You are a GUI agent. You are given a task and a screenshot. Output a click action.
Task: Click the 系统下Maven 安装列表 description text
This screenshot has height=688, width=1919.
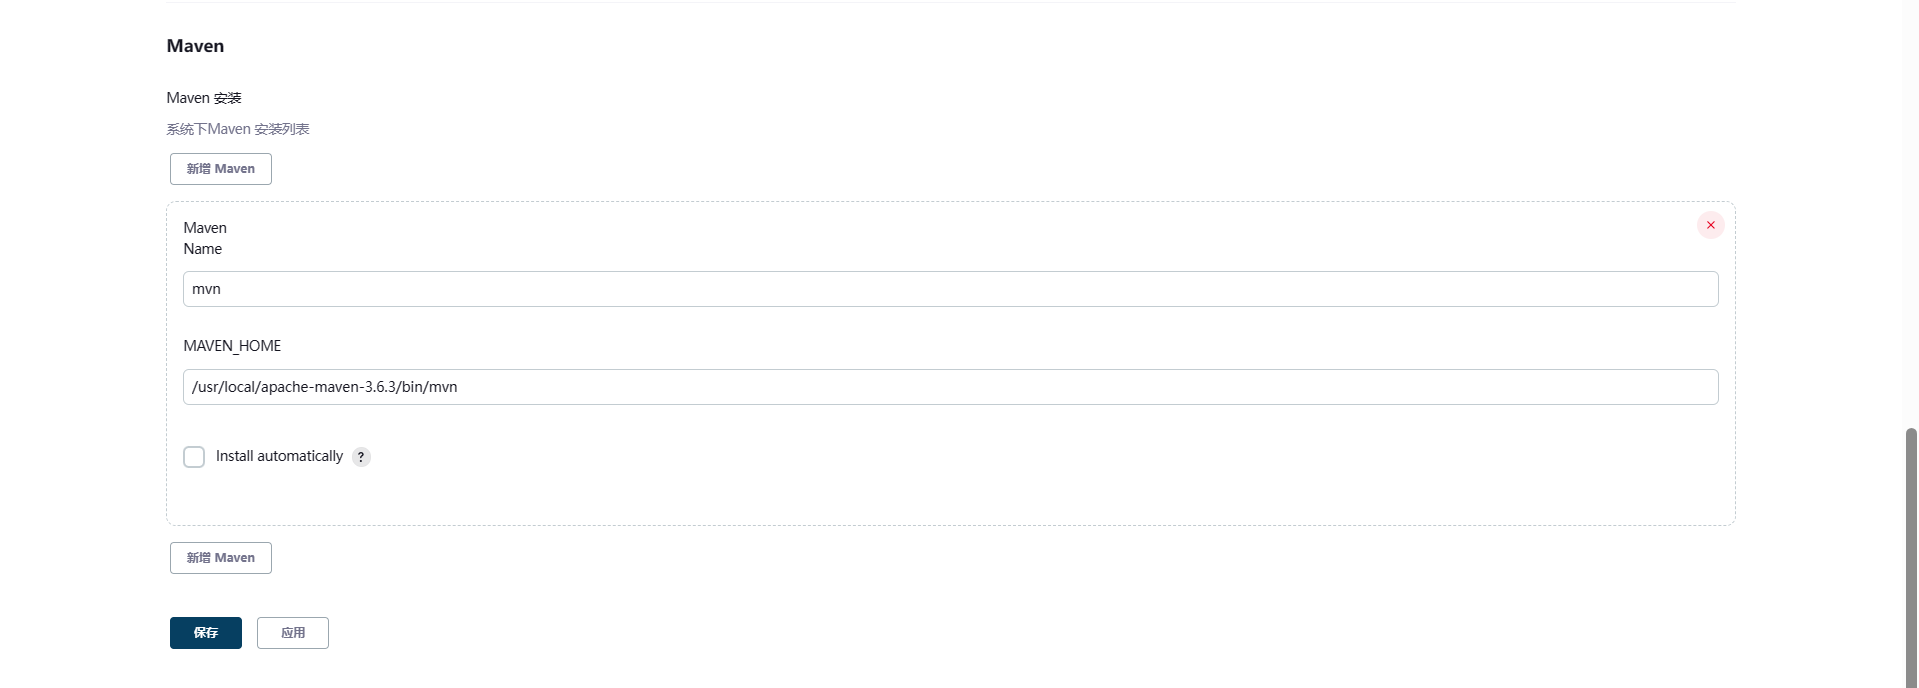[x=238, y=129]
